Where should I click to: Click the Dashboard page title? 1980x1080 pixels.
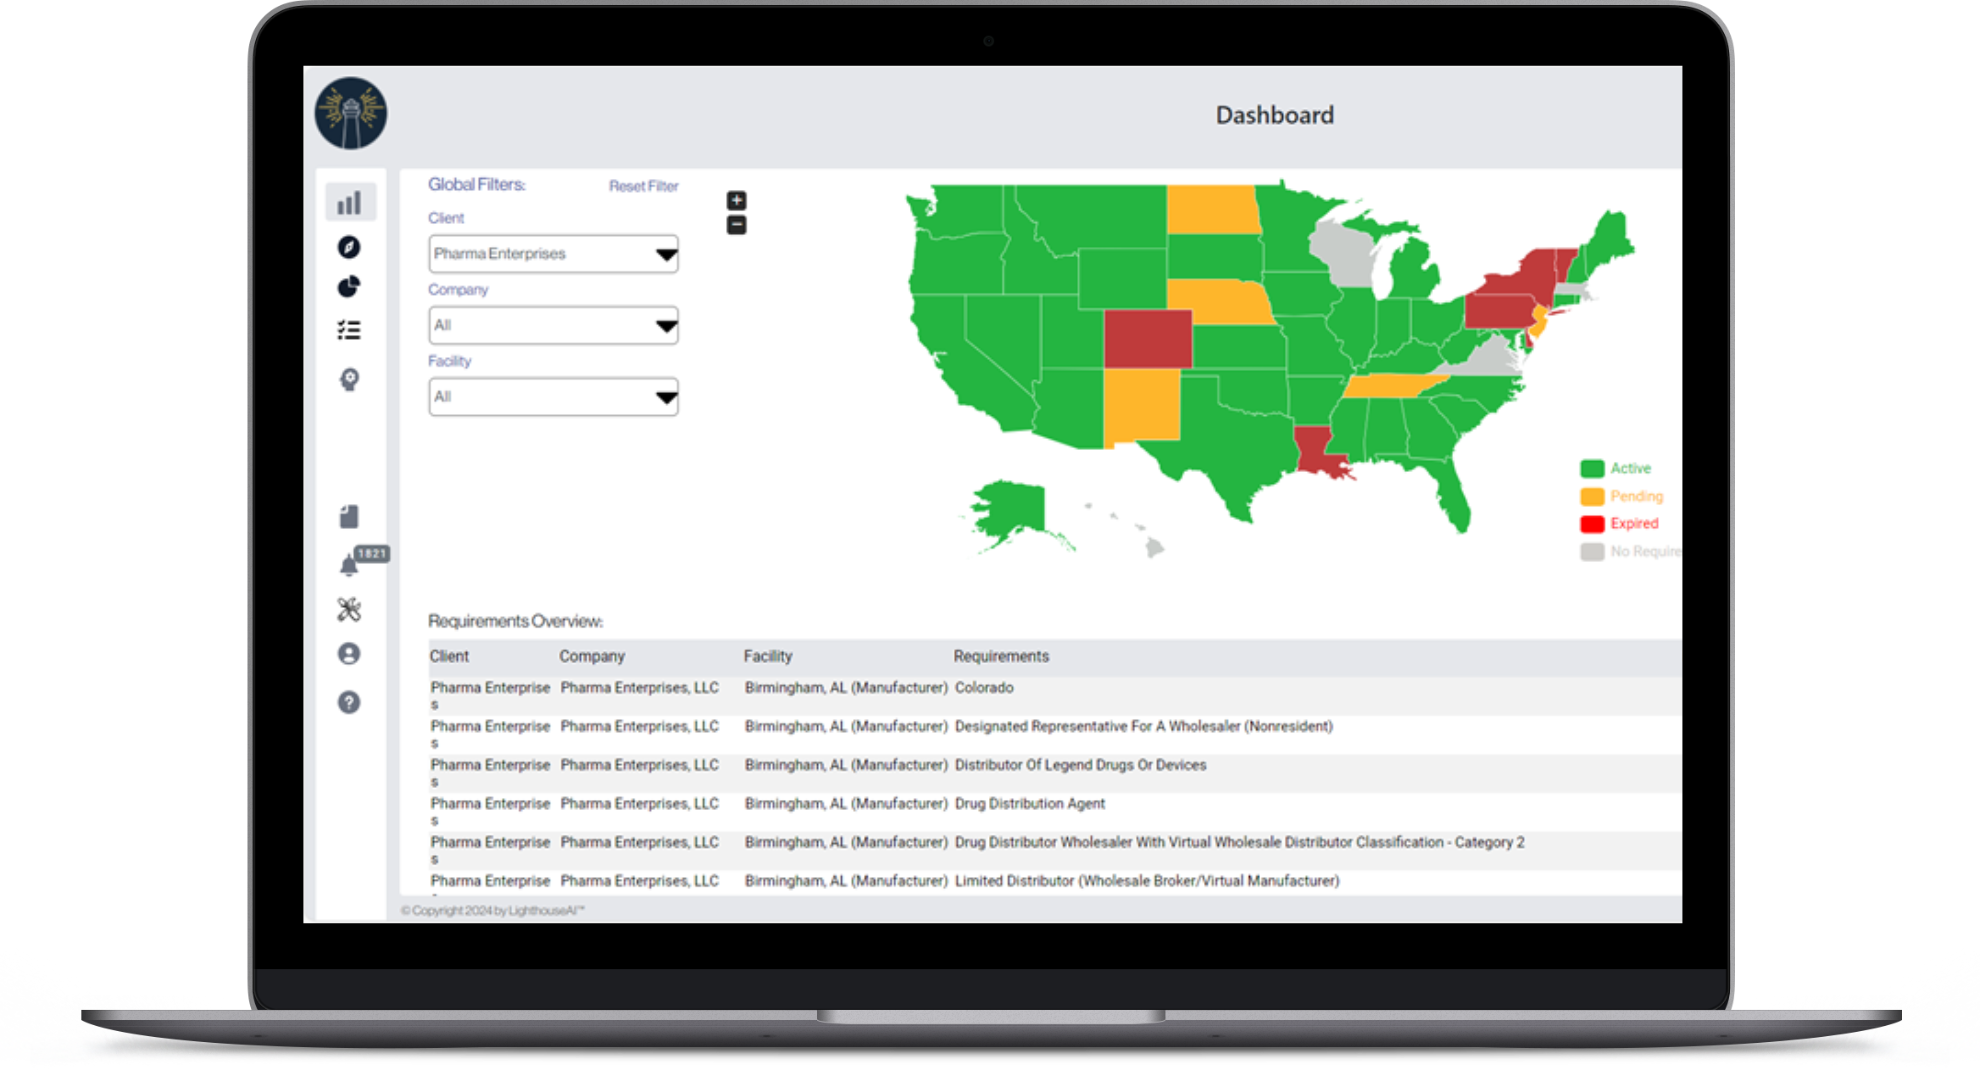click(1274, 115)
